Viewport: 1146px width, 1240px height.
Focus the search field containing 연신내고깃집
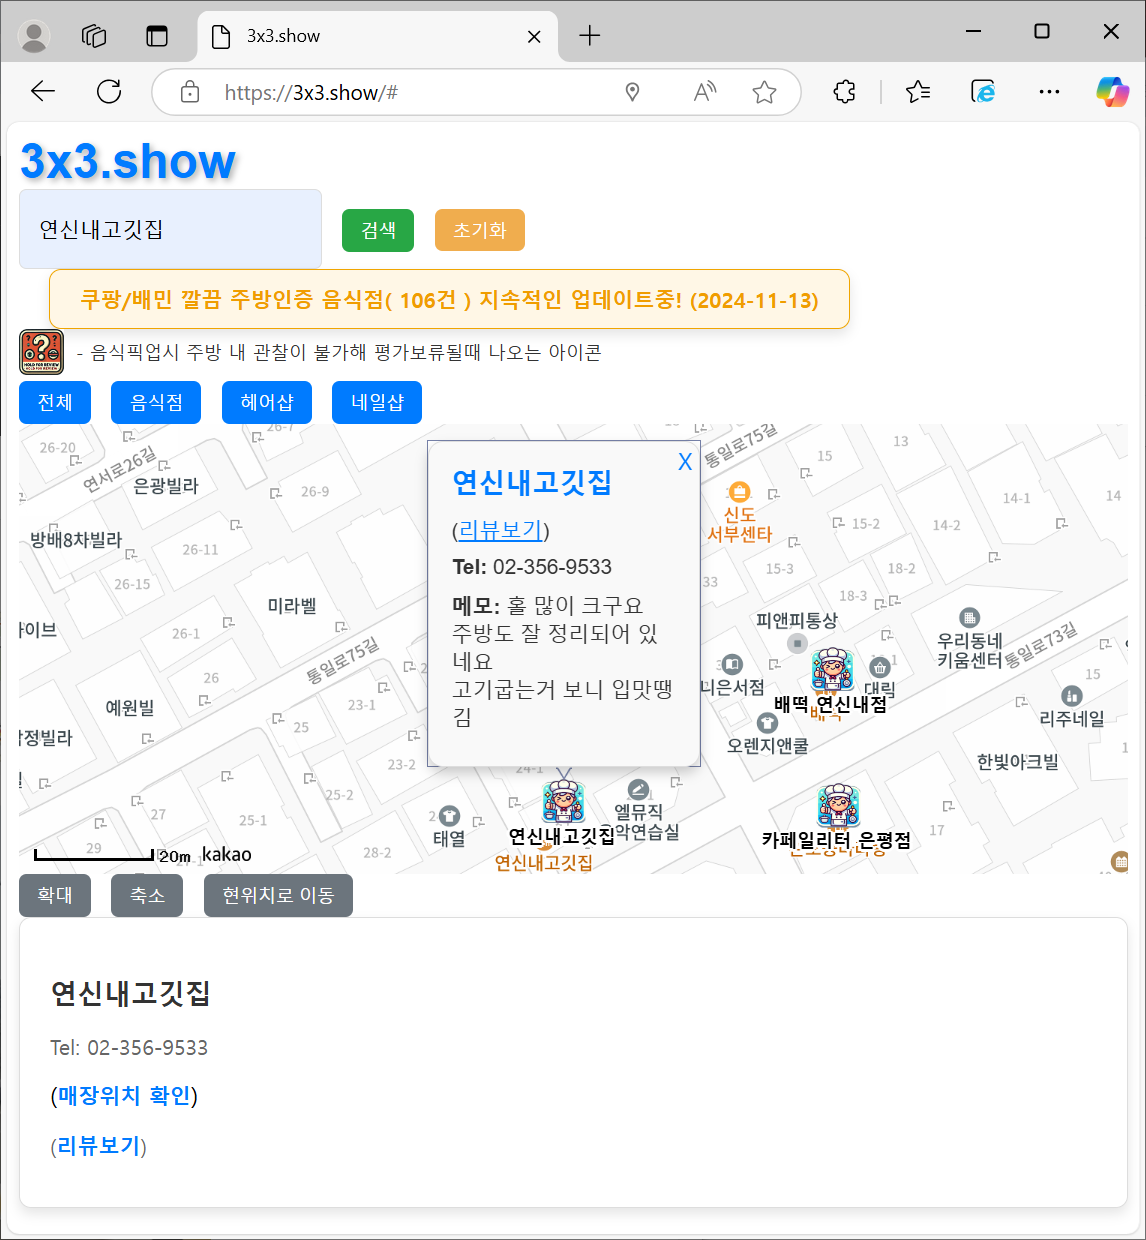click(x=170, y=230)
